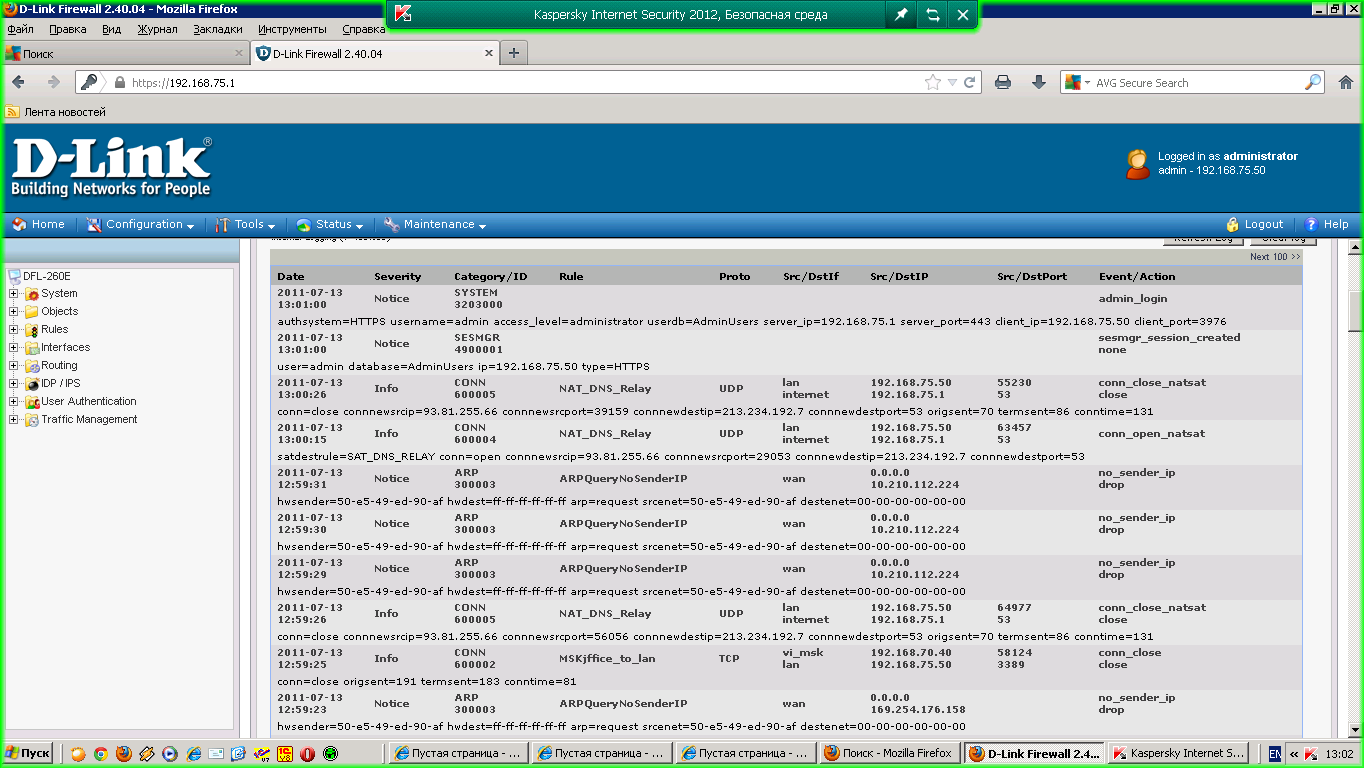Switch to the Поиск browser tab

125,54
